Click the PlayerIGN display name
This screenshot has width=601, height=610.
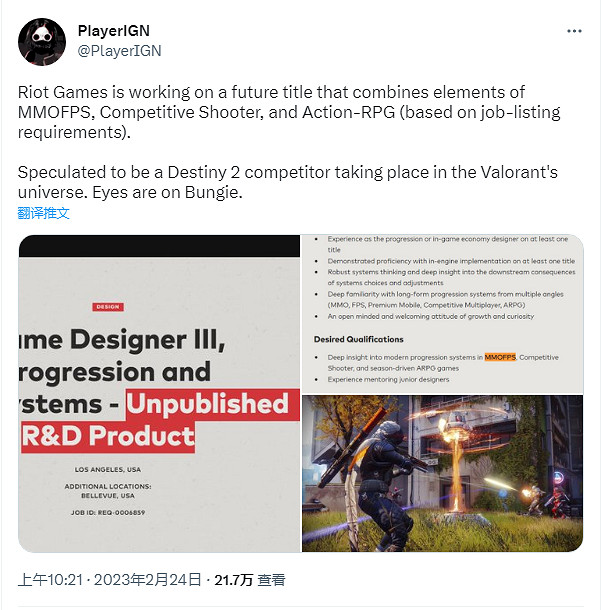(x=114, y=31)
